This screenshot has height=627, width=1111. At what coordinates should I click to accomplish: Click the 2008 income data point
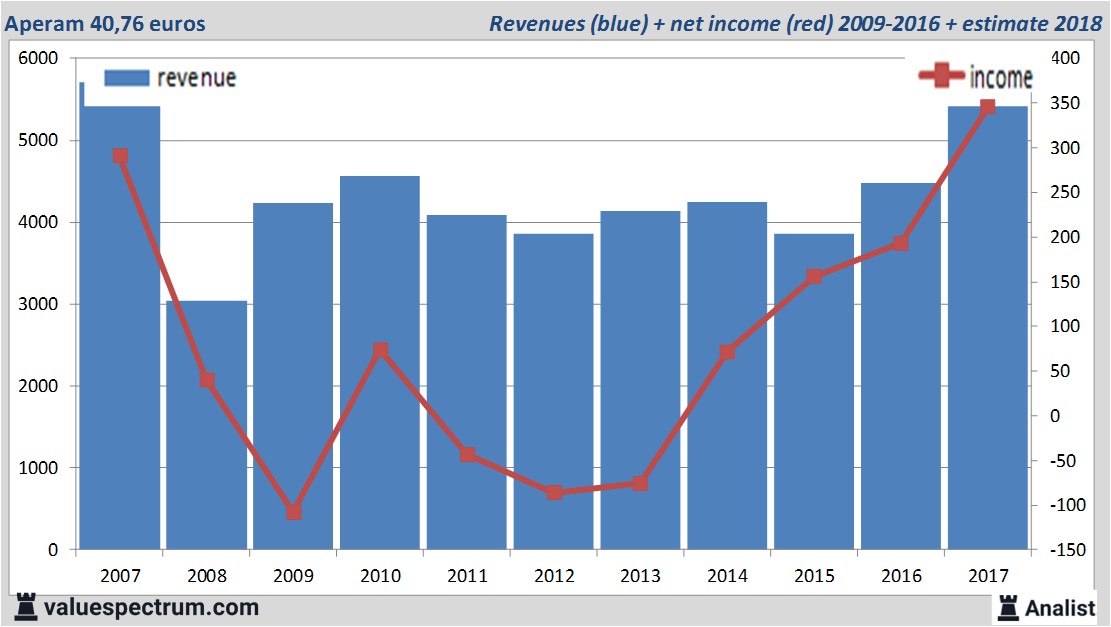[207, 380]
